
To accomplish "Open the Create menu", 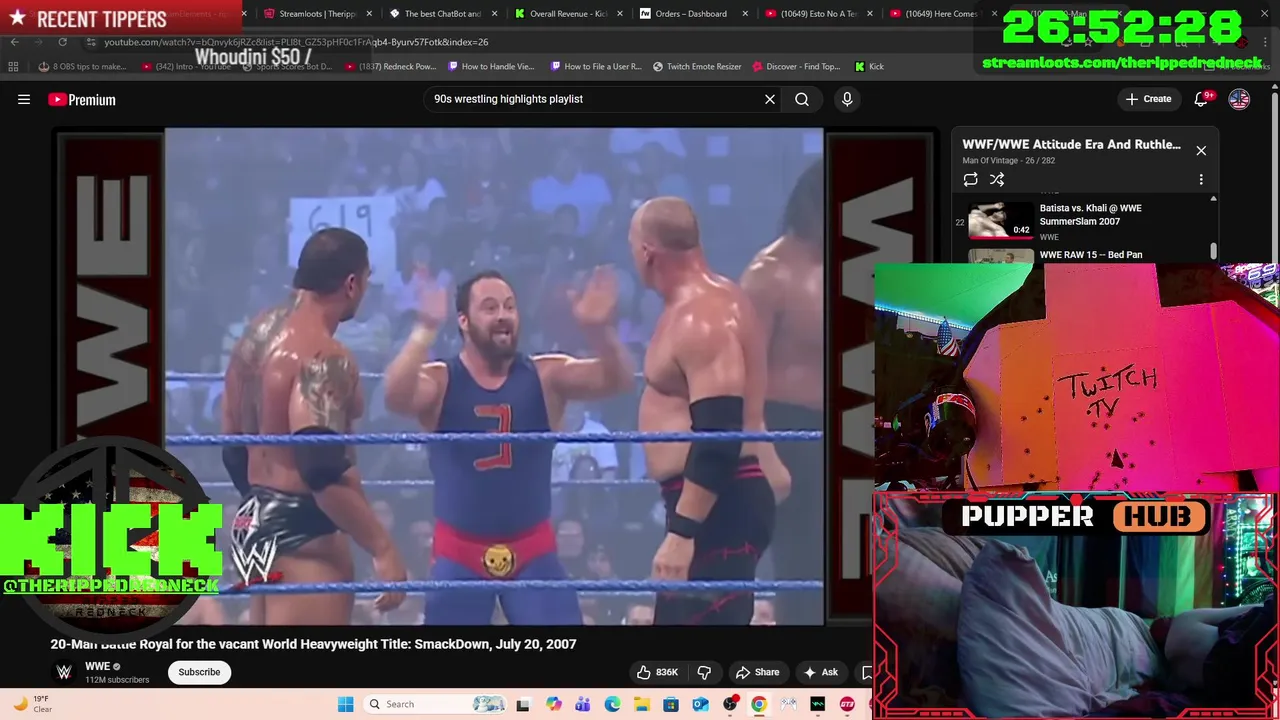I will tap(1148, 99).
